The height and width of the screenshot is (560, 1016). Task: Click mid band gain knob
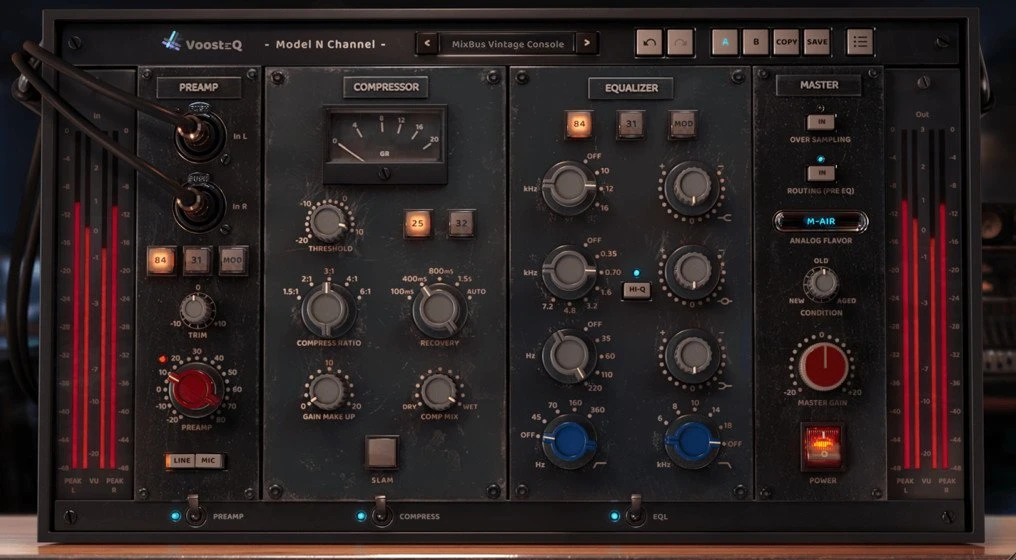pos(692,271)
